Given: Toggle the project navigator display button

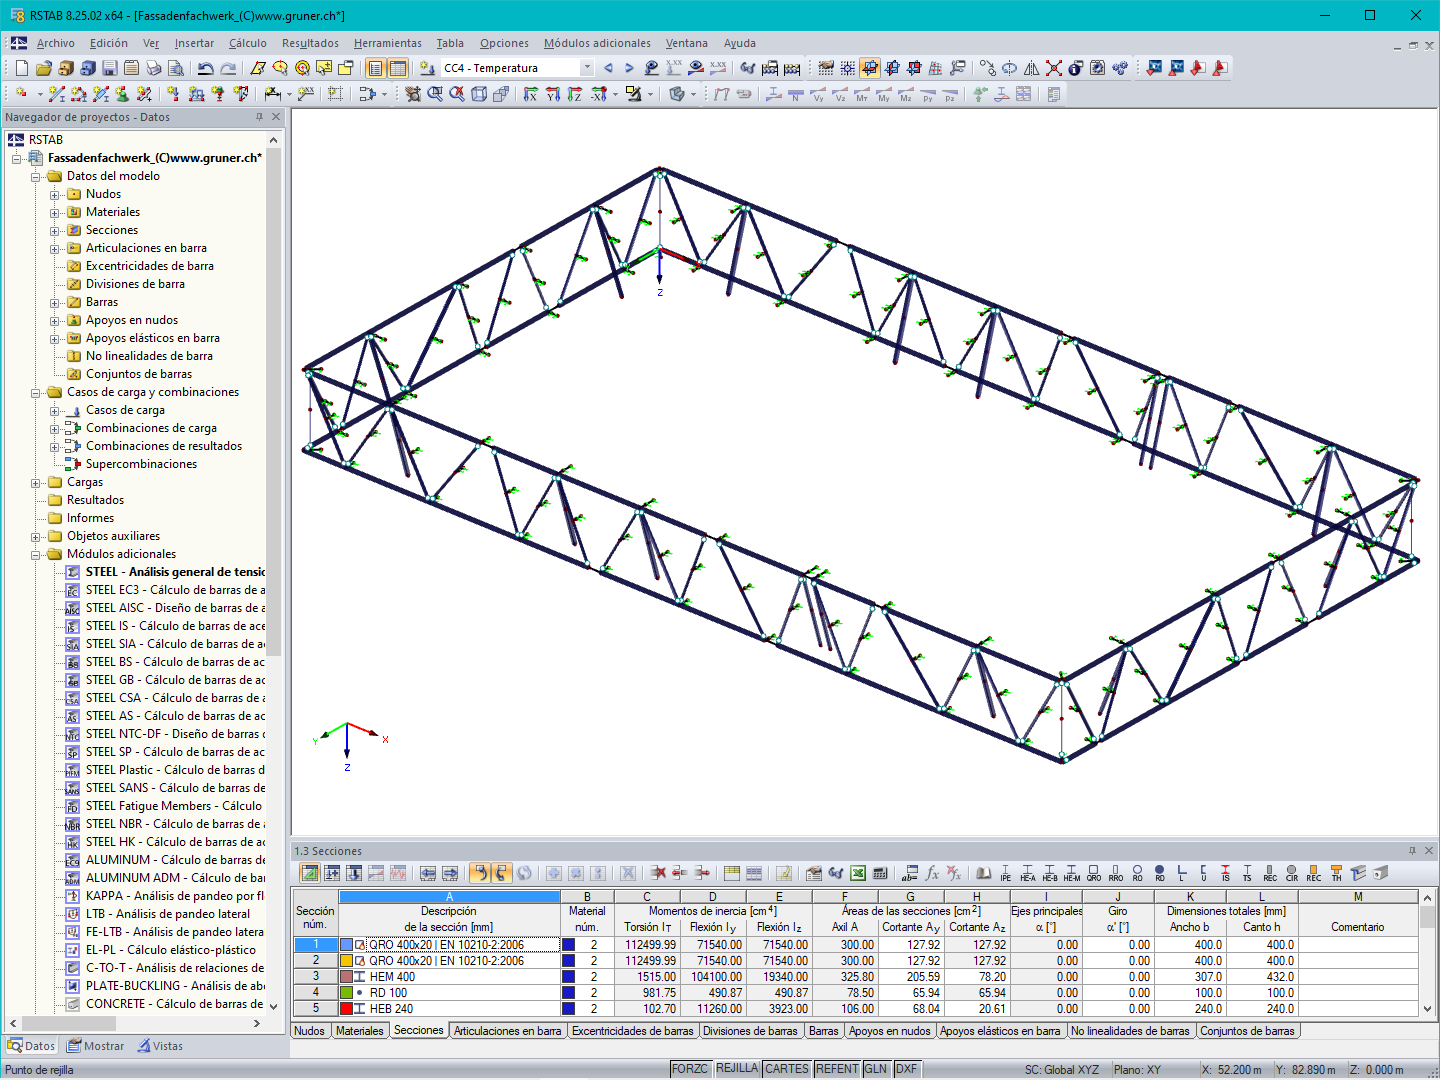Looking at the screenshot, I should [376, 68].
